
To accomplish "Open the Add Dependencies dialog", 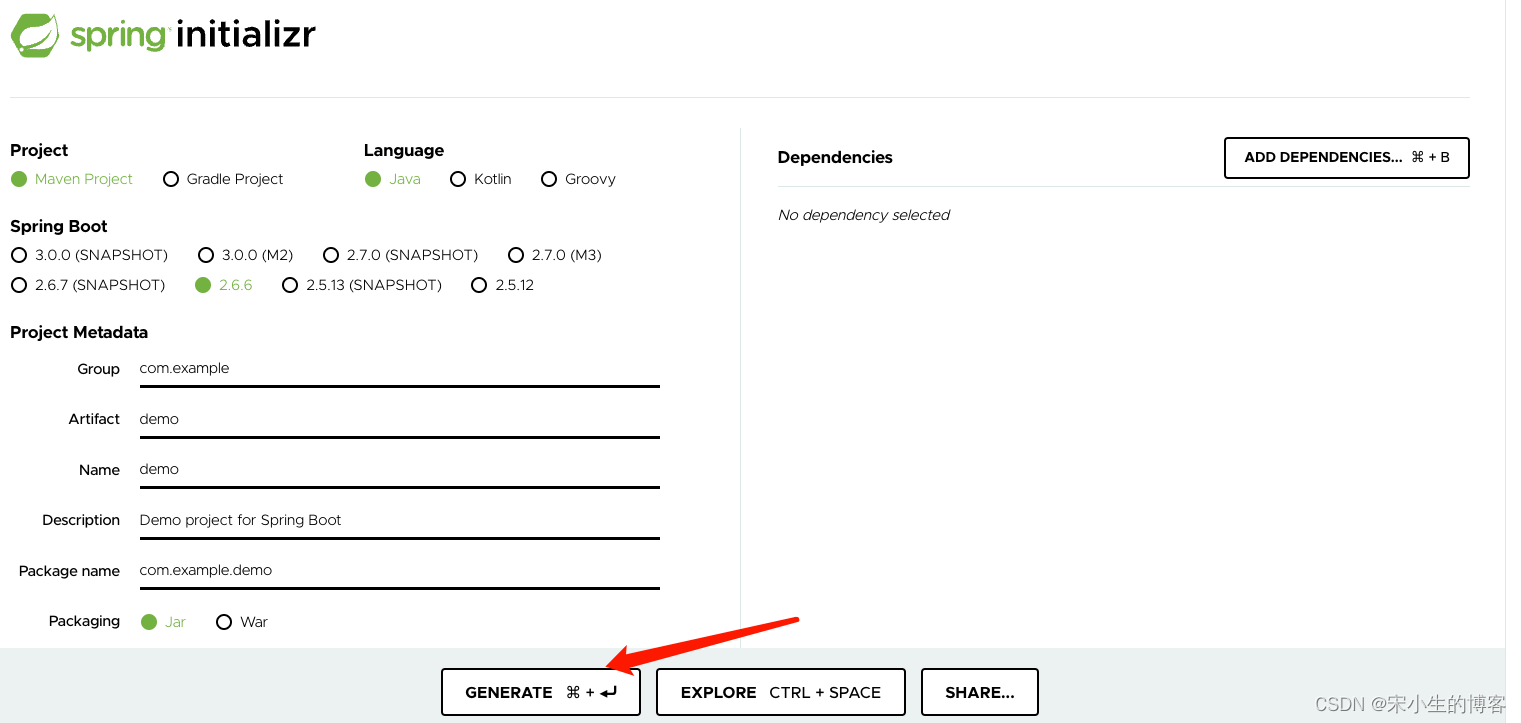I will (1346, 158).
